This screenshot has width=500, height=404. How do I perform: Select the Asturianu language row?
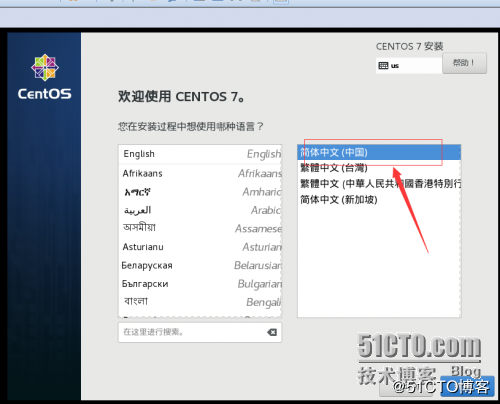pyautogui.click(x=200, y=247)
